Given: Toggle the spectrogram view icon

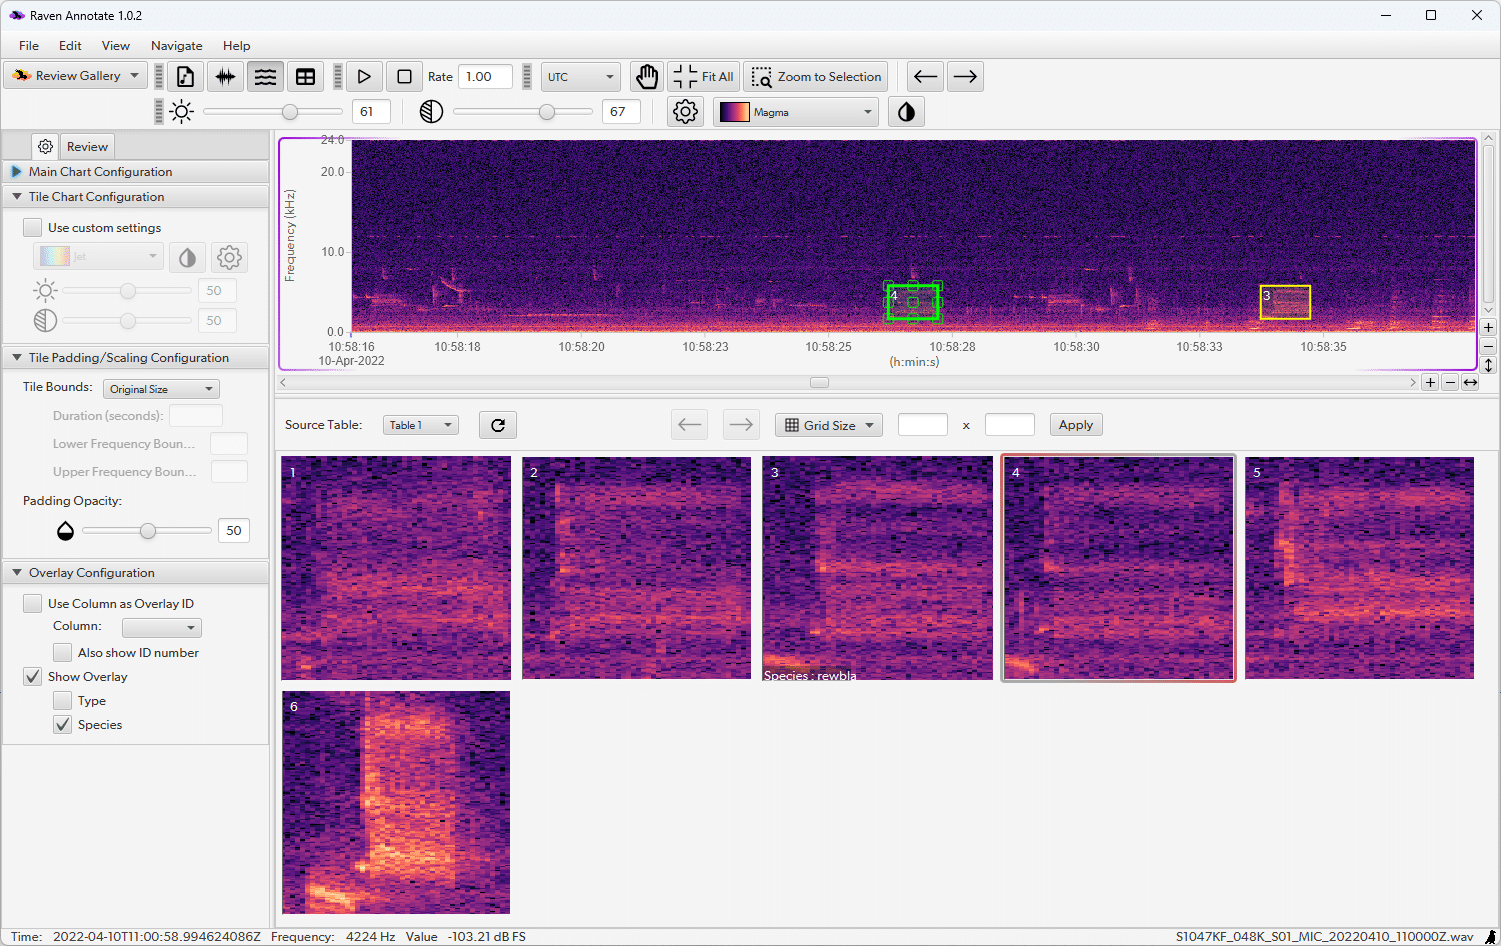Looking at the screenshot, I should point(265,77).
